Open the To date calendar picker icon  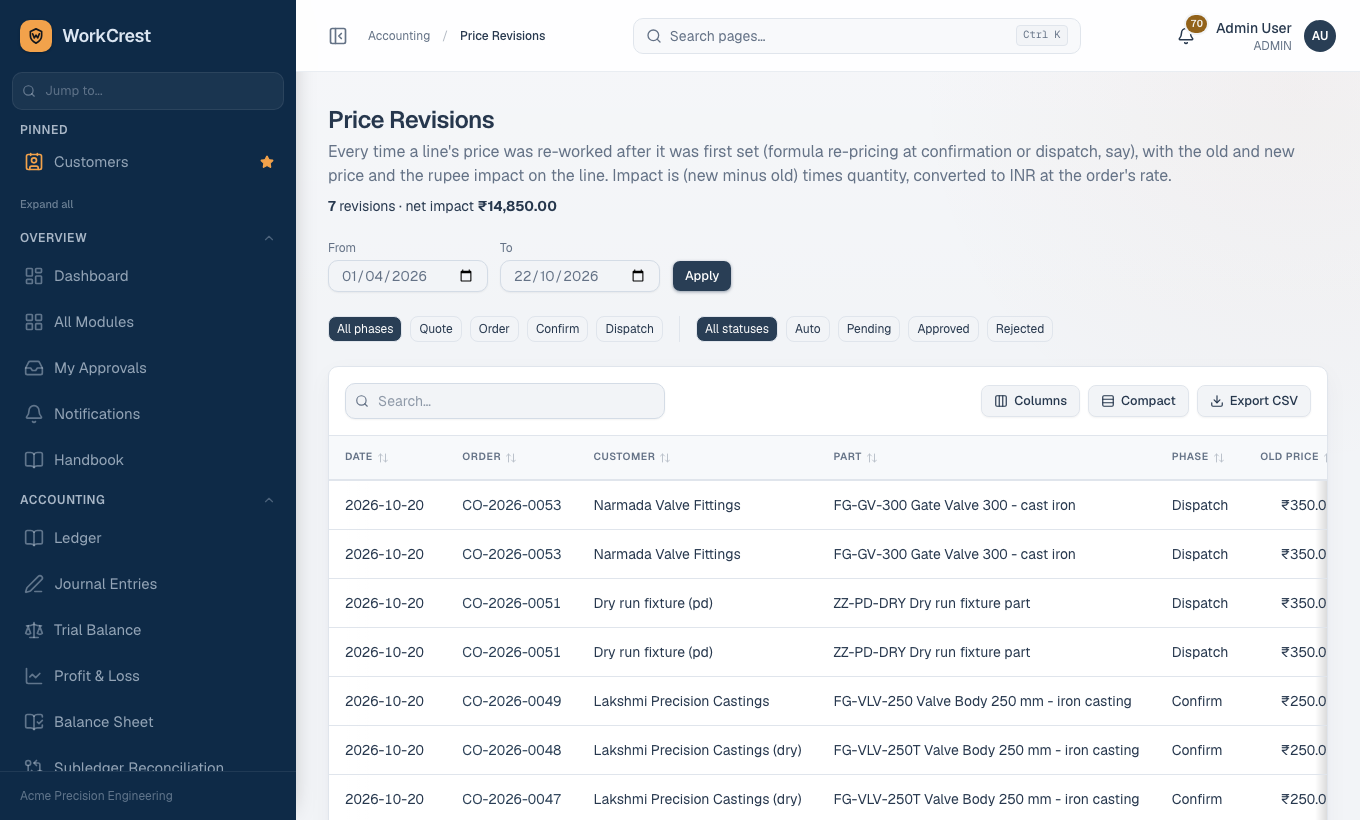tap(638, 276)
